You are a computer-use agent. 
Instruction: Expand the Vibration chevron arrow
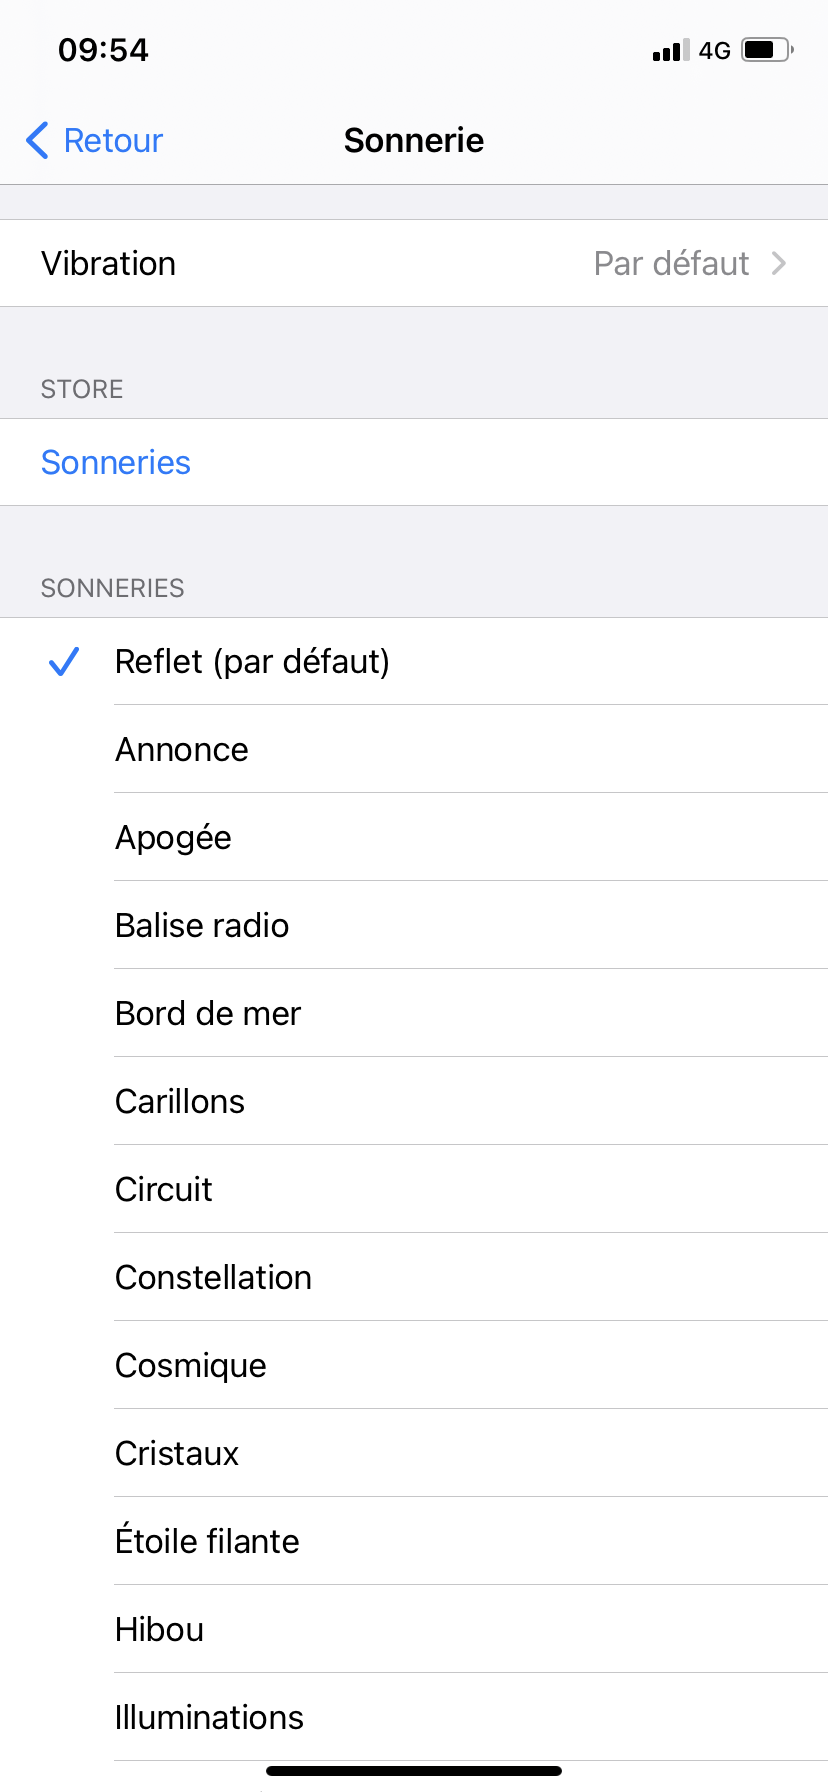coord(779,263)
